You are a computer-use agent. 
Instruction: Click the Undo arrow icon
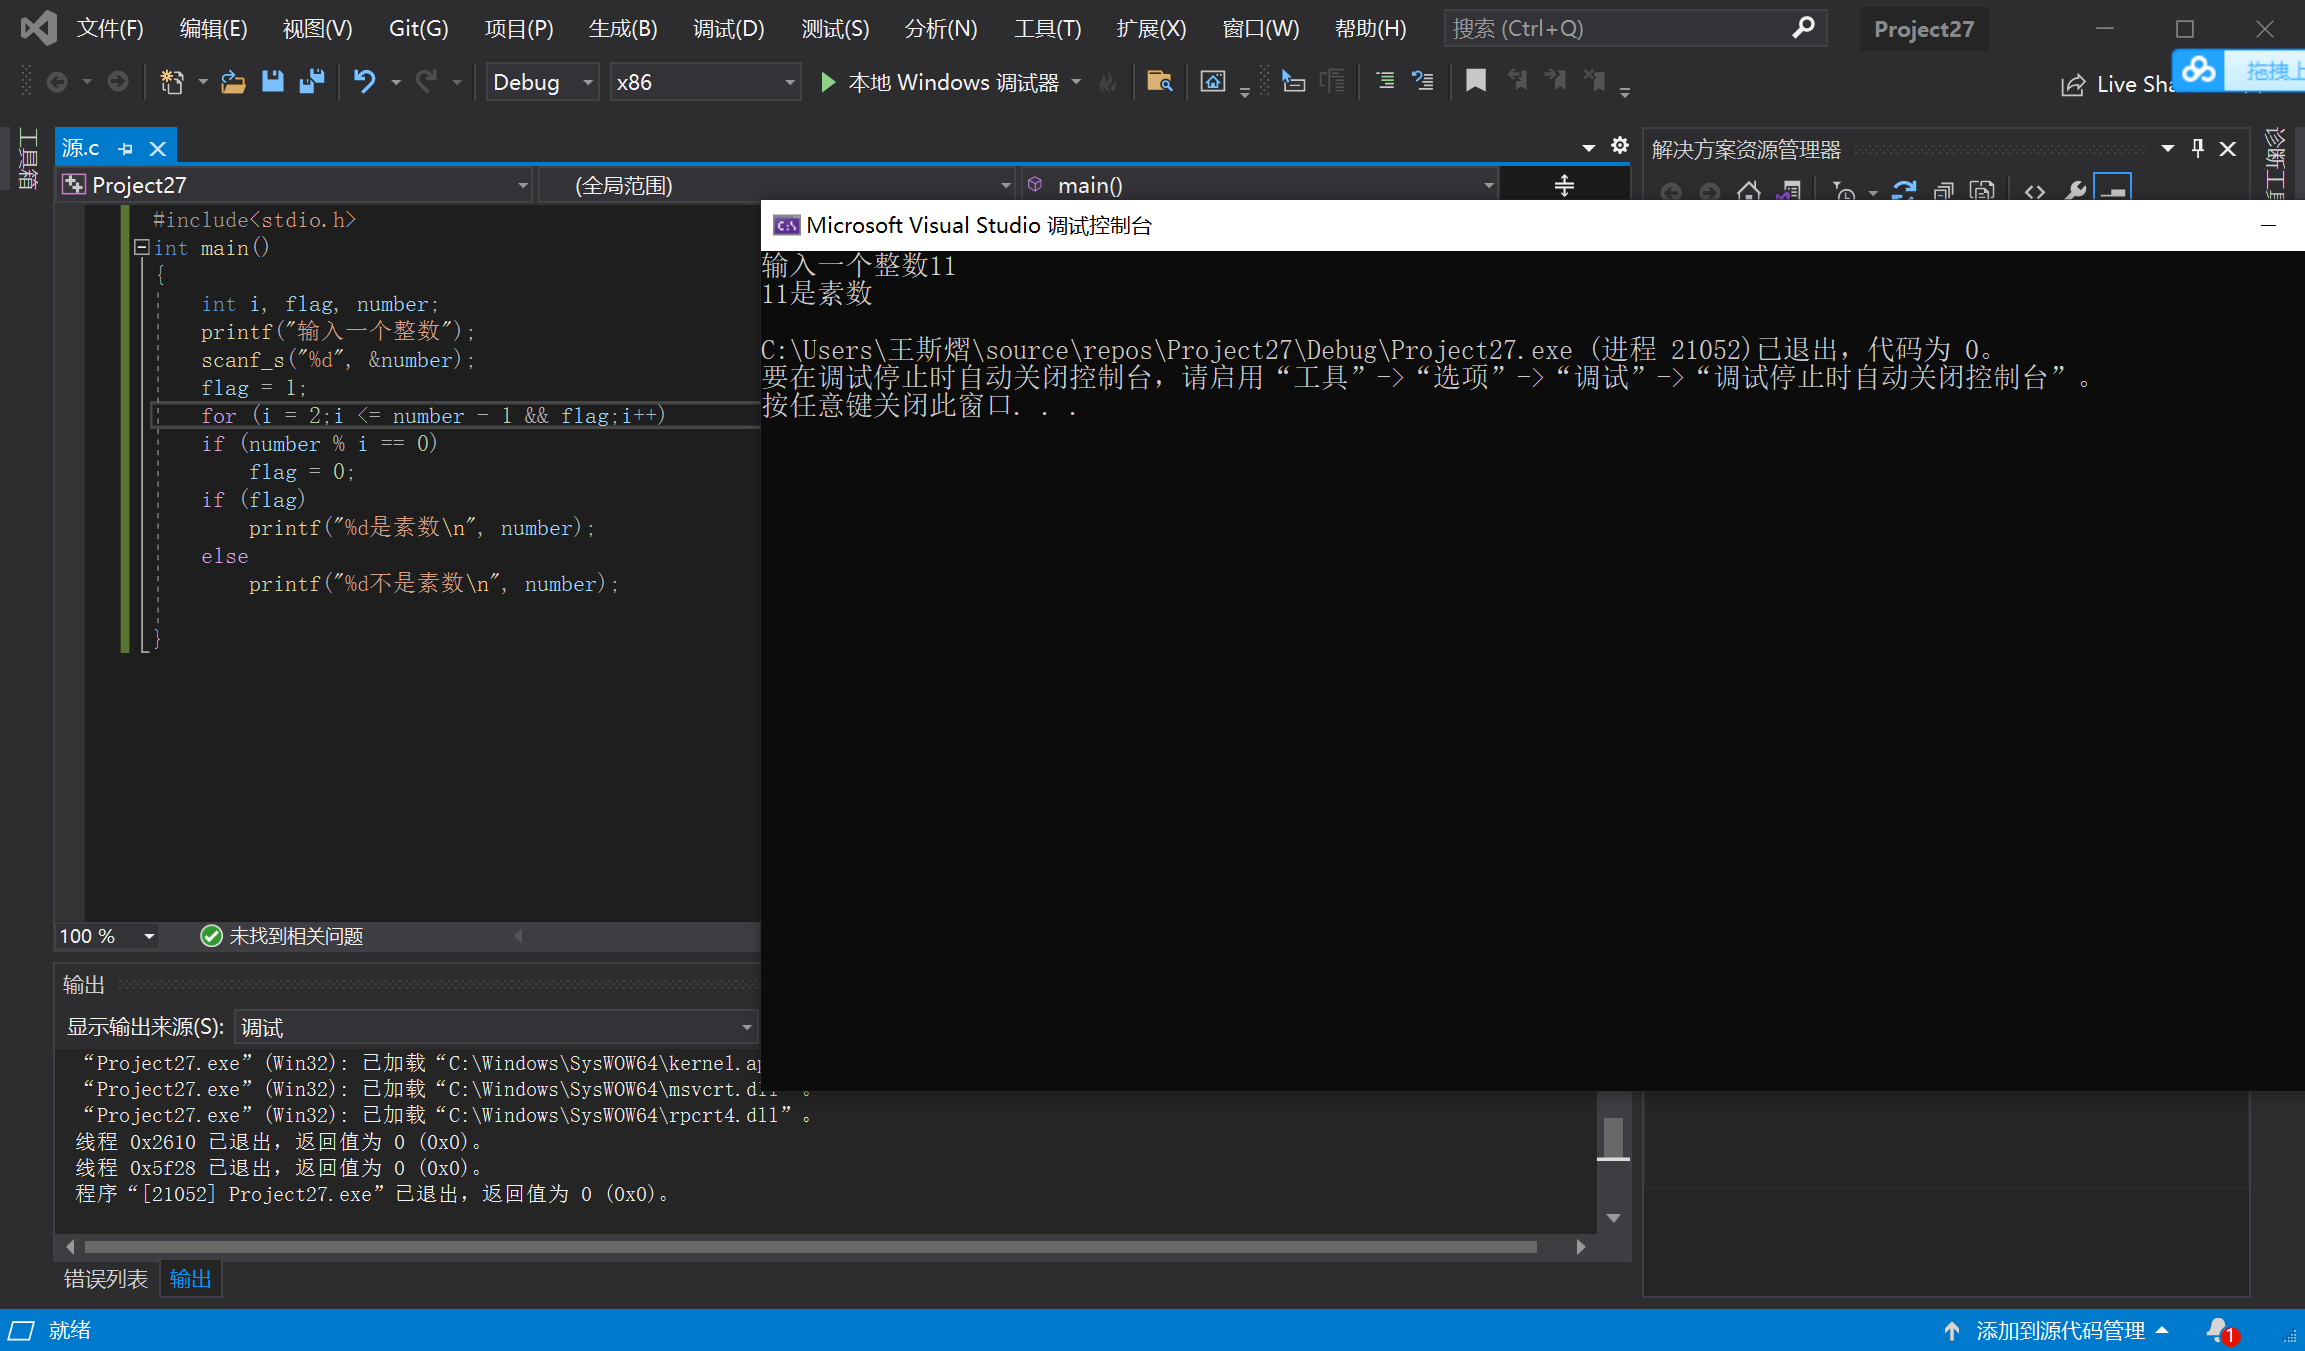[364, 81]
